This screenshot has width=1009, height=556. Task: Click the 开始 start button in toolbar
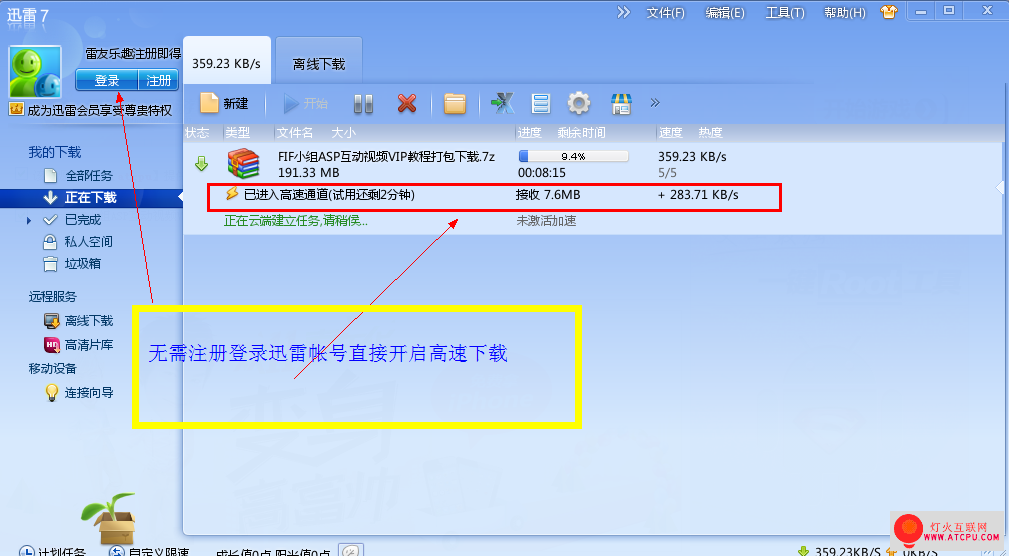(x=306, y=103)
